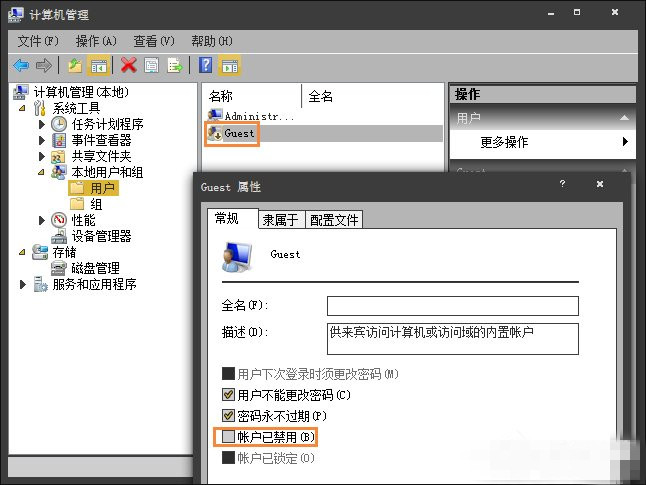Click the blue question mark help icon
This screenshot has width=646, height=485.
click(x=205, y=65)
